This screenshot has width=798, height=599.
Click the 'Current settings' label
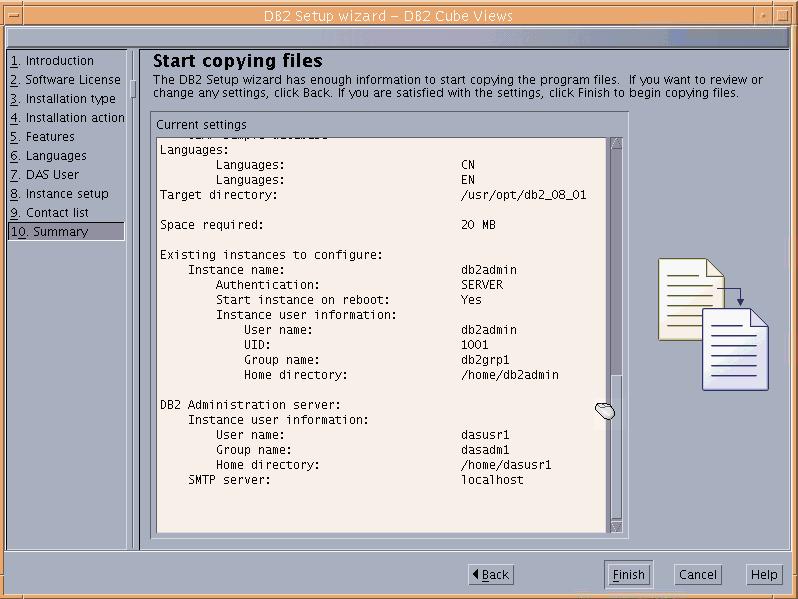coord(201,125)
